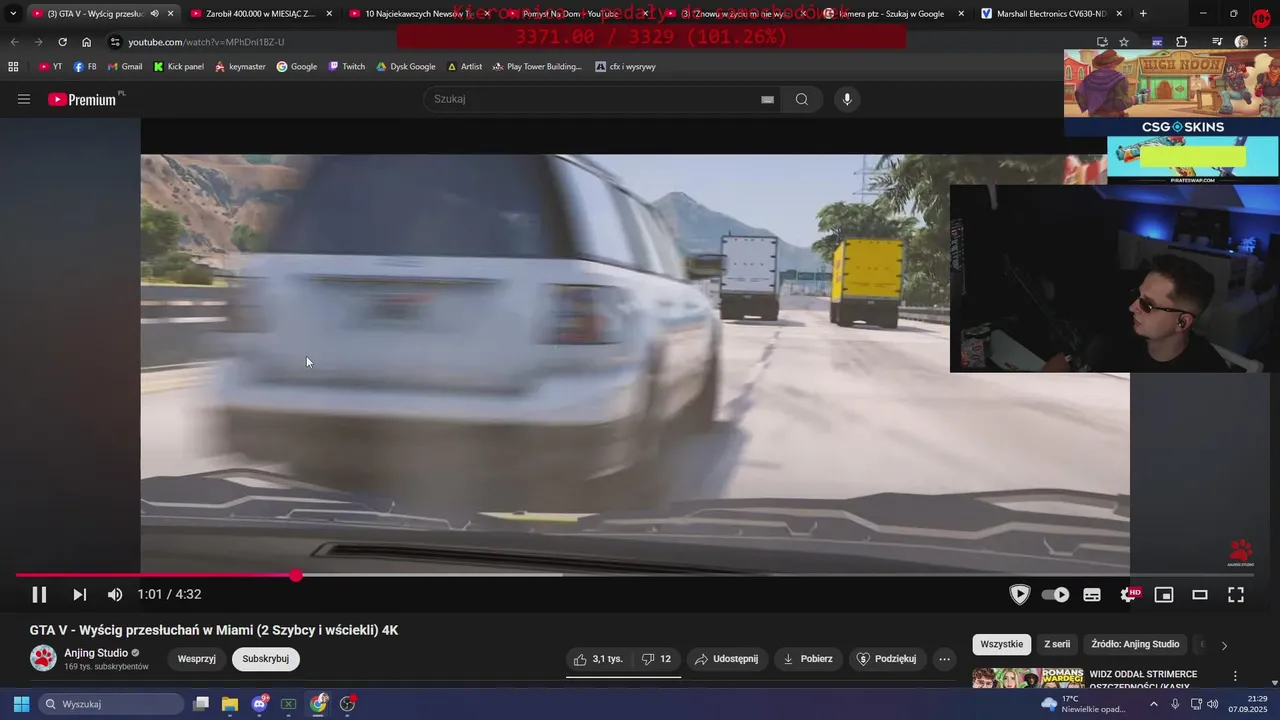Image resolution: width=1280 pixels, height=720 pixels.
Task: Click the taskbar Wyszukaj search box
Action: [x=110, y=704]
